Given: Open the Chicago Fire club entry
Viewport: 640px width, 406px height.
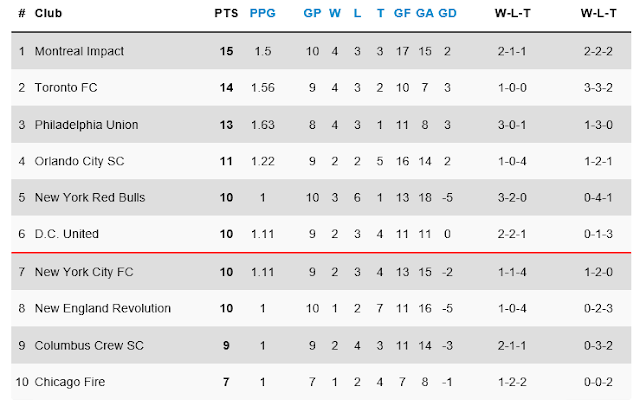Looking at the screenshot, I should [321, 382].
